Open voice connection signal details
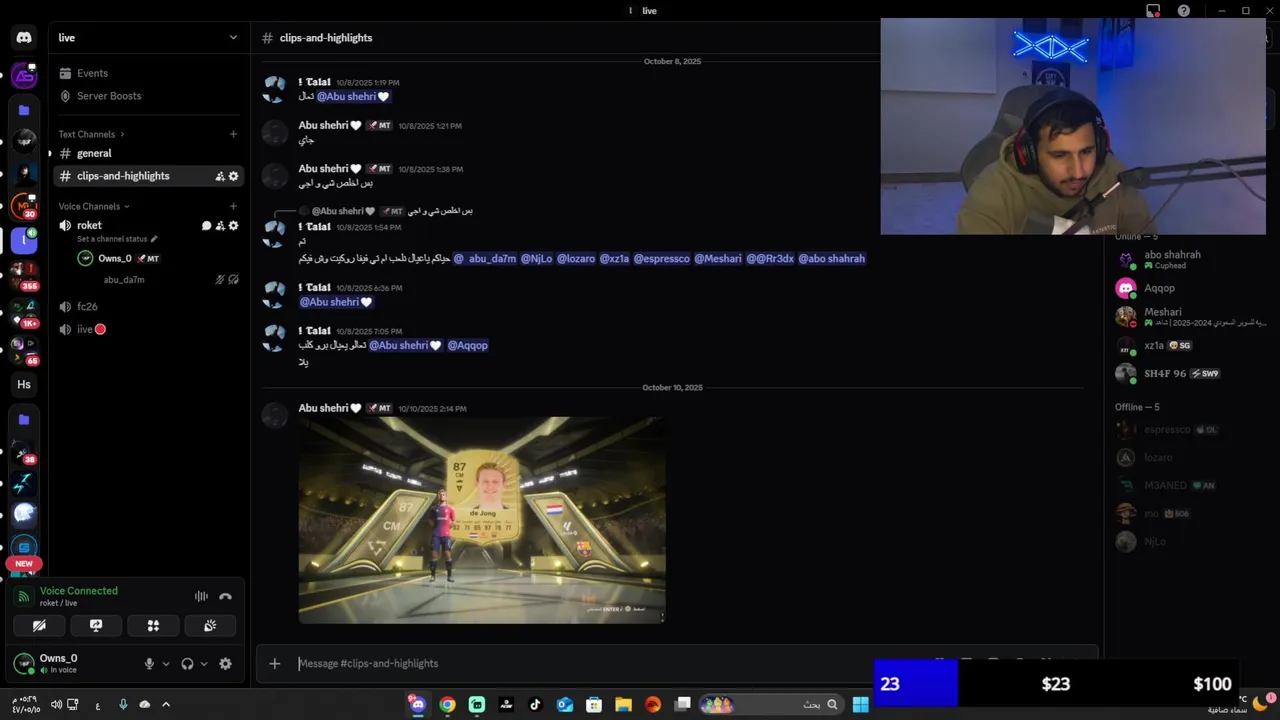The width and height of the screenshot is (1280, 720). click(24, 597)
